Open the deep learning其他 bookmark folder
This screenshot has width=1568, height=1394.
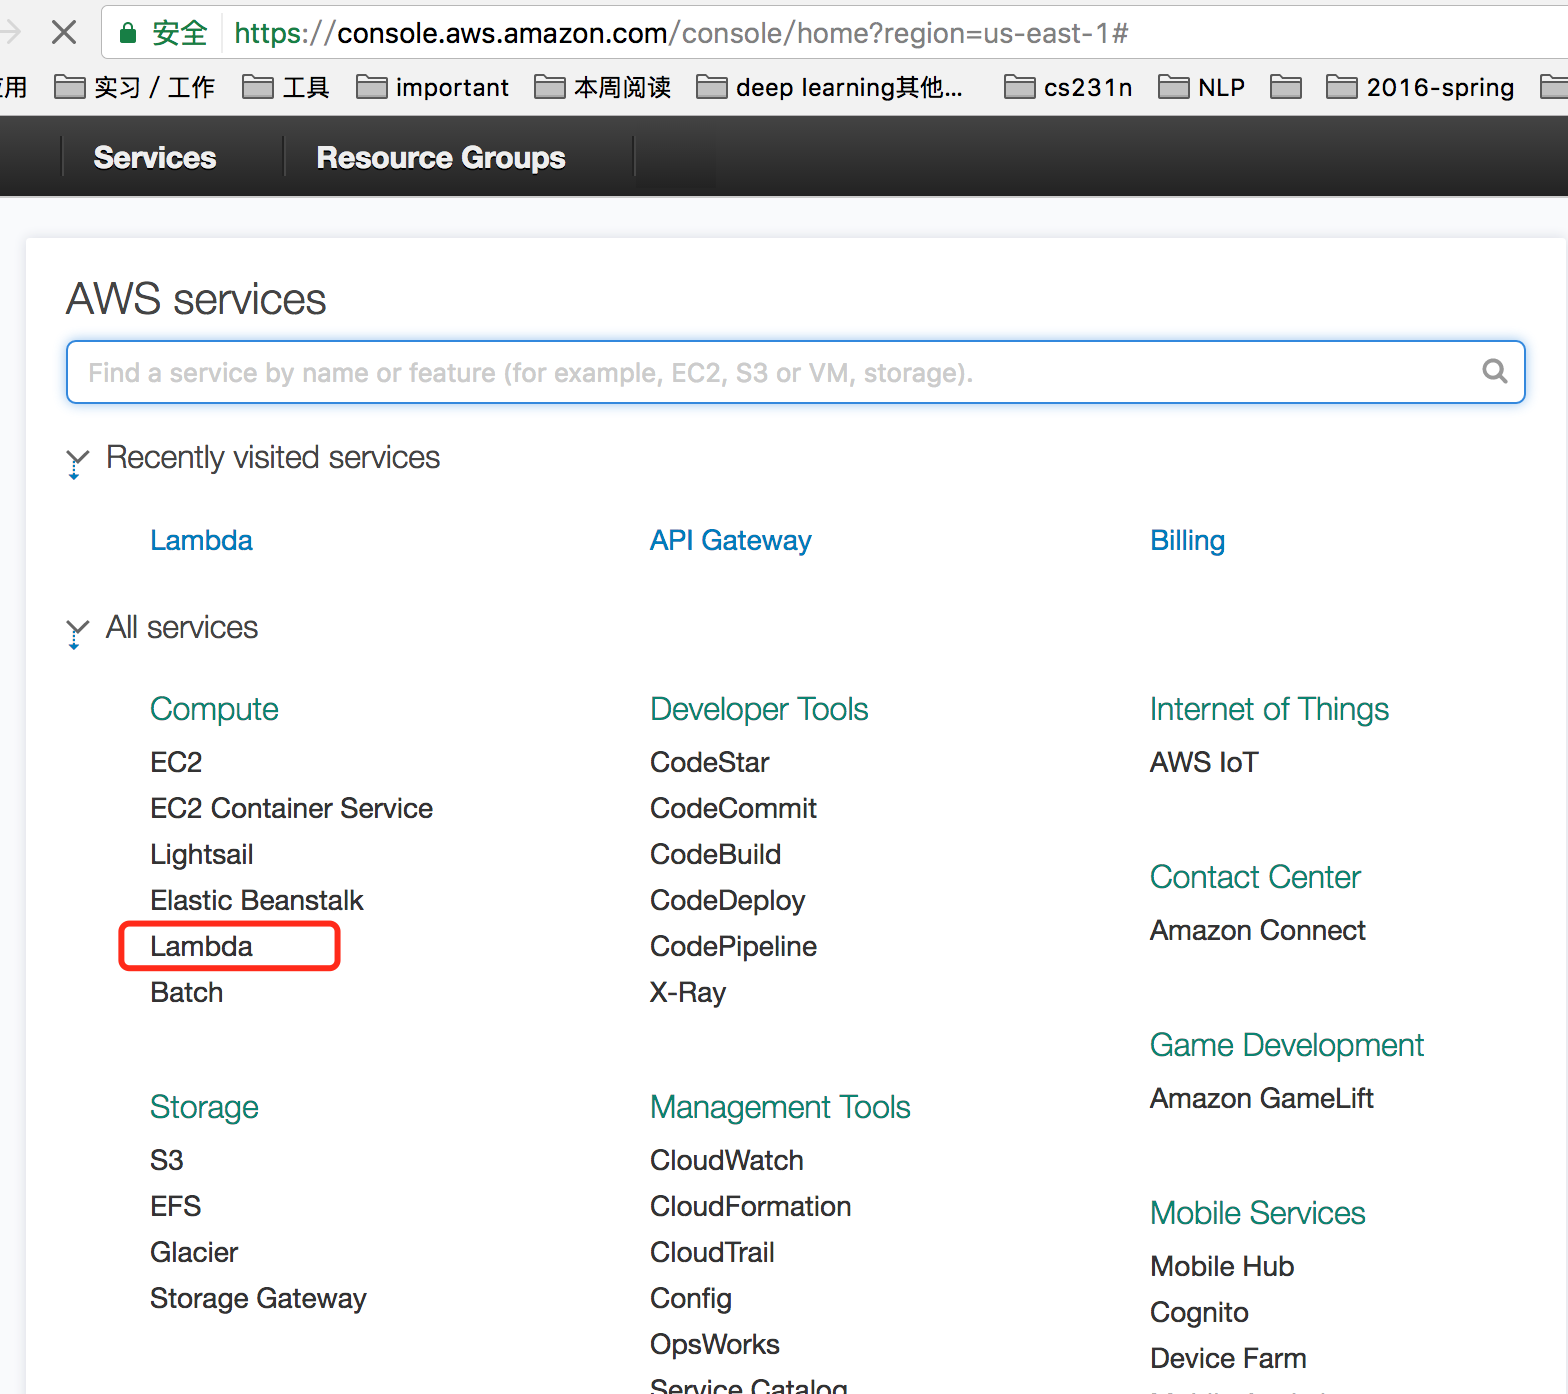[830, 88]
